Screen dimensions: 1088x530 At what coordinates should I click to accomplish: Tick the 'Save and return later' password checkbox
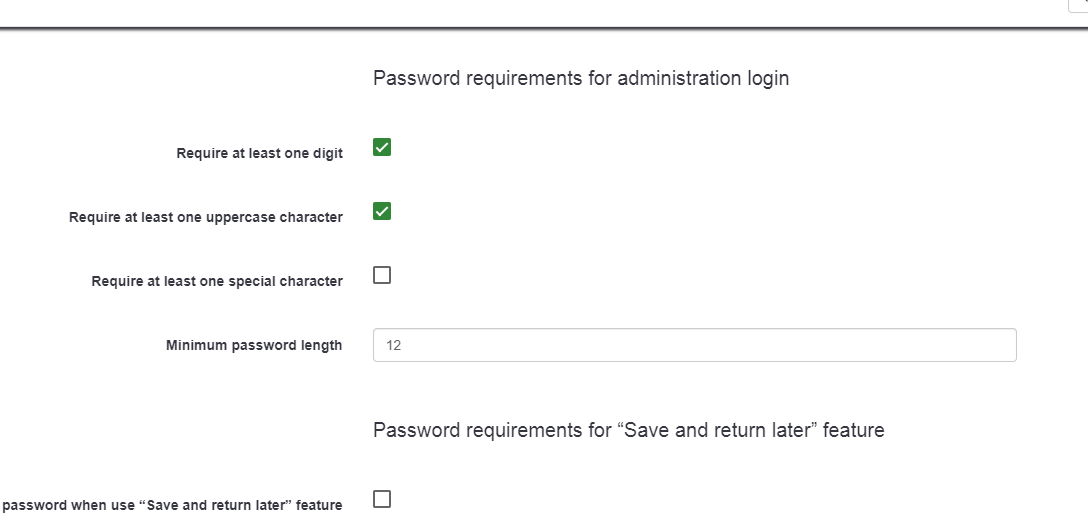[382, 500]
